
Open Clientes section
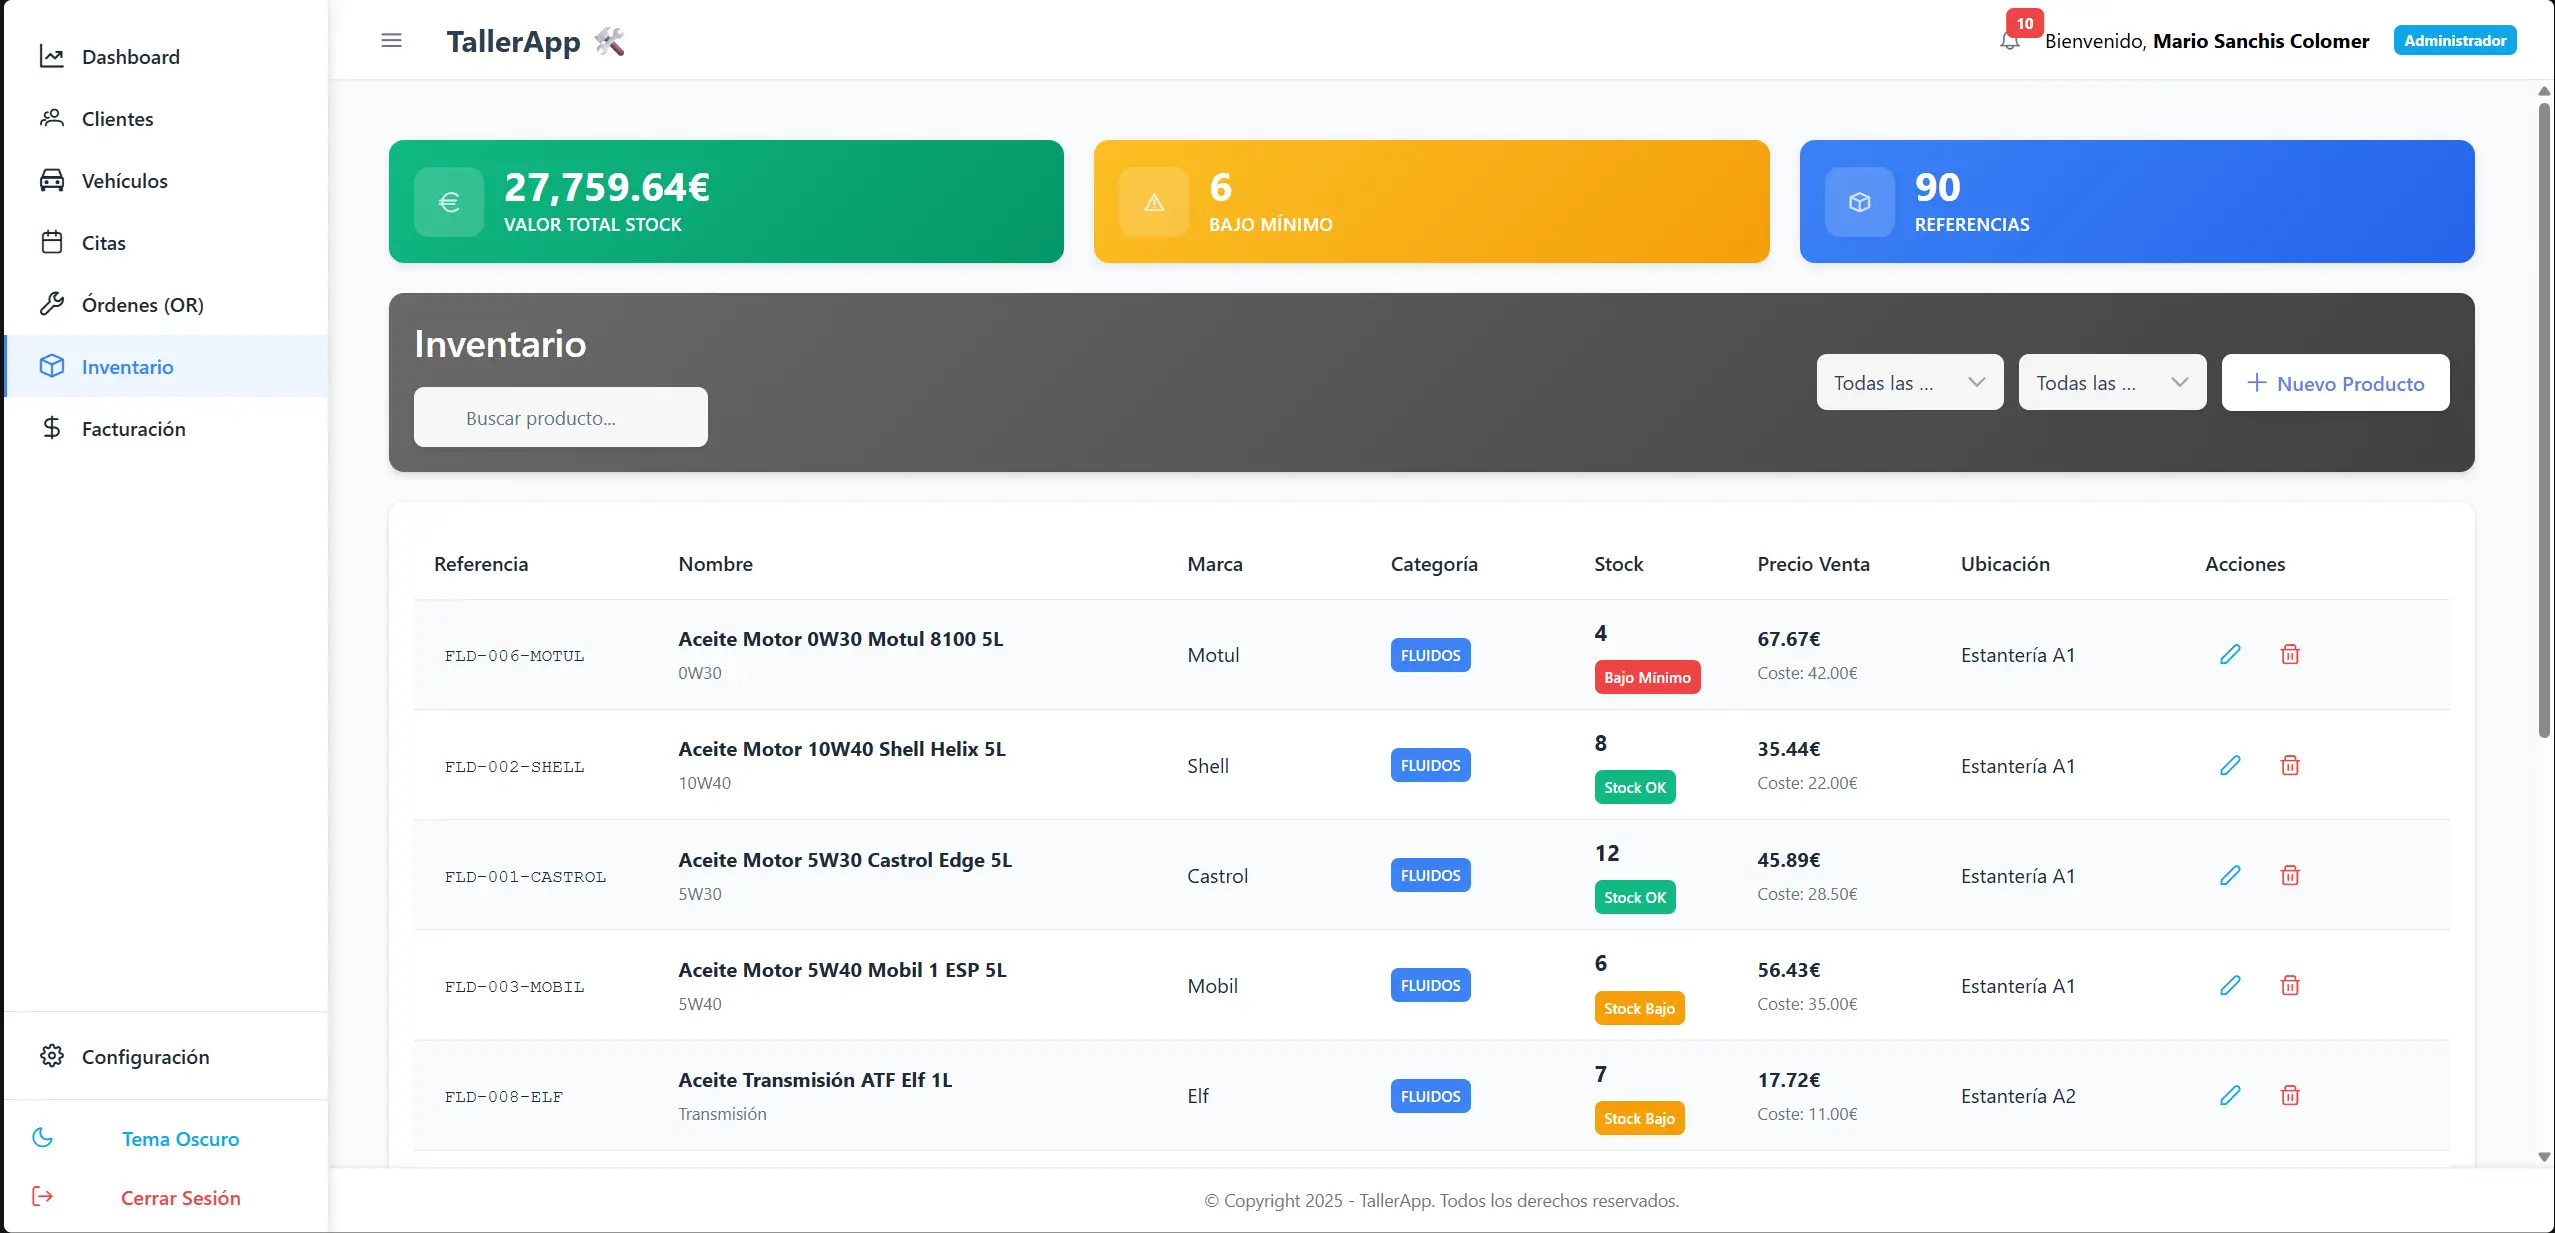coord(166,119)
